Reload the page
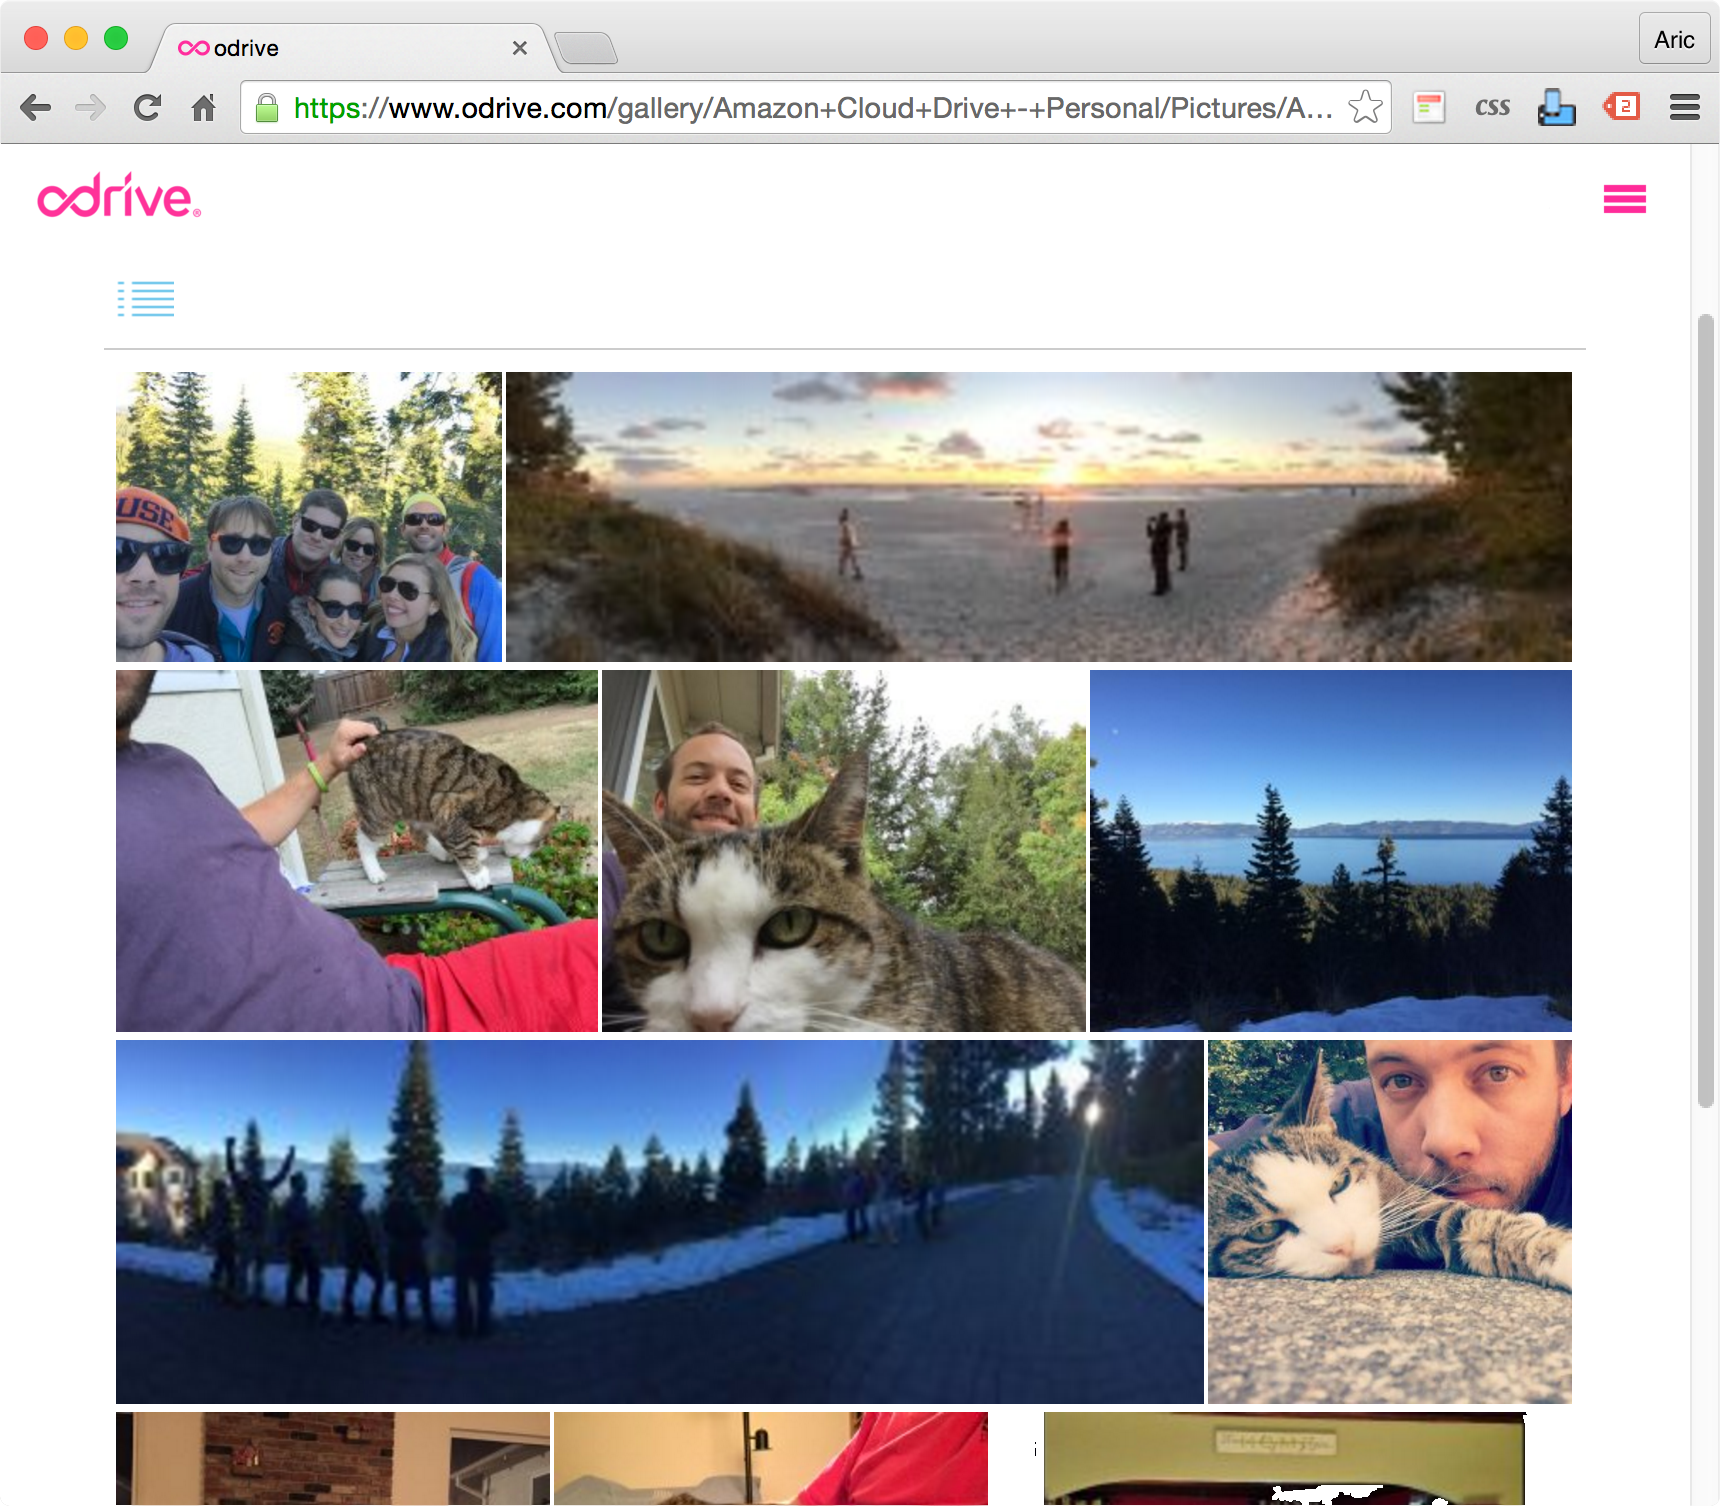This screenshot has width=1720, height=1506. [147, 107]
